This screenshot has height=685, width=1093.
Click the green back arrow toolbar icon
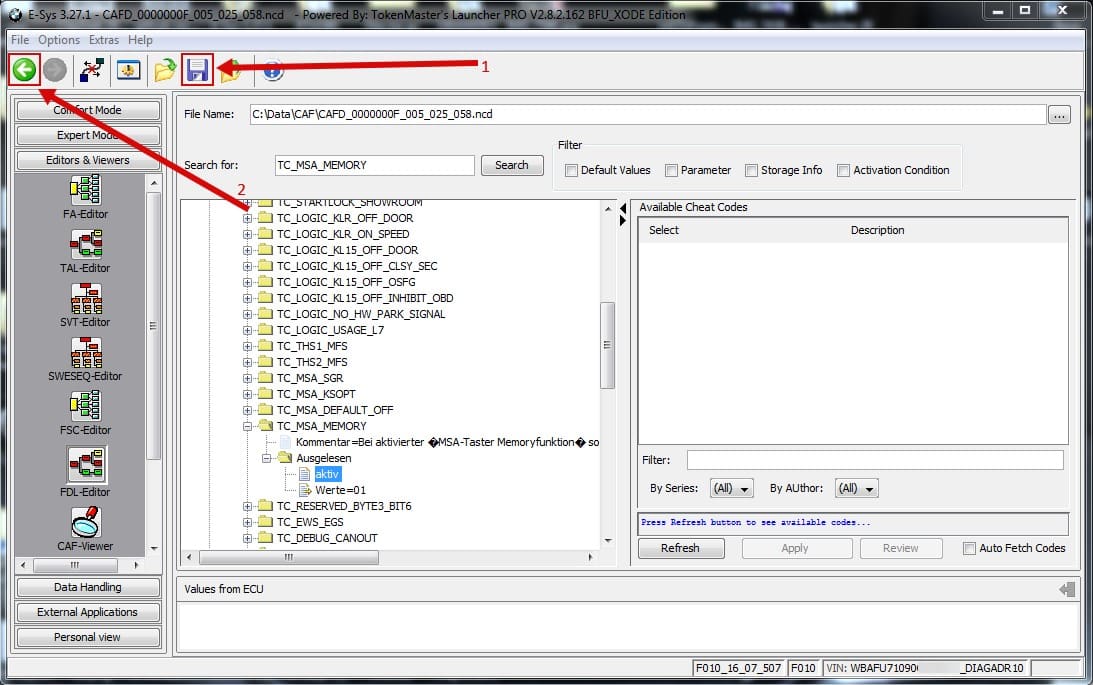coord(24,70)
